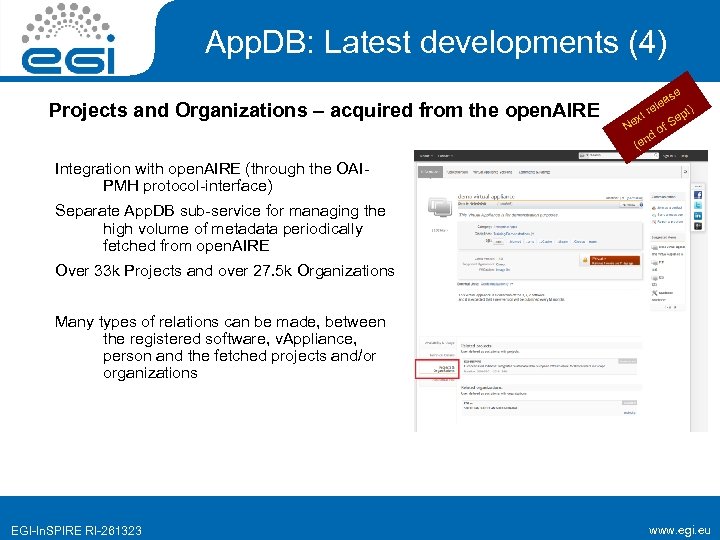Click the Related projects heading
This screenshot has height=540, width=720.
coord(476,345)
